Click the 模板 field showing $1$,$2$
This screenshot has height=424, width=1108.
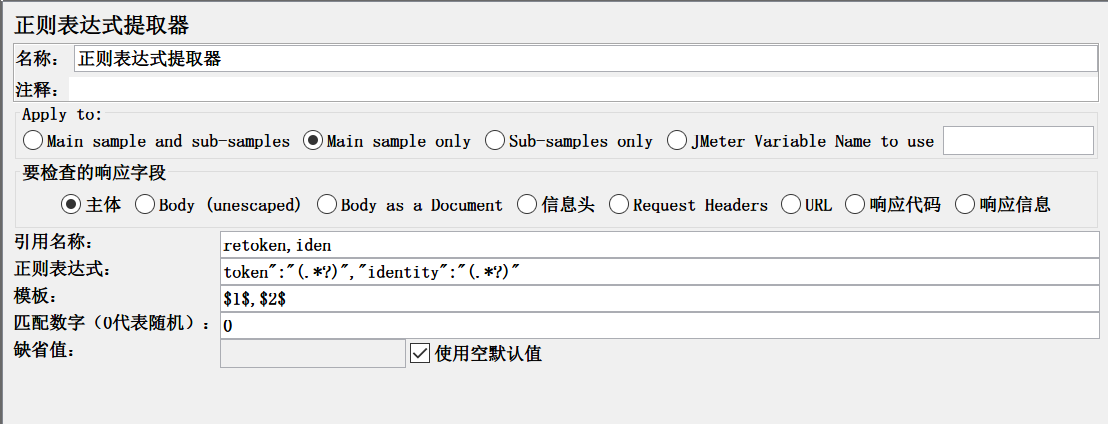point(658,299)
